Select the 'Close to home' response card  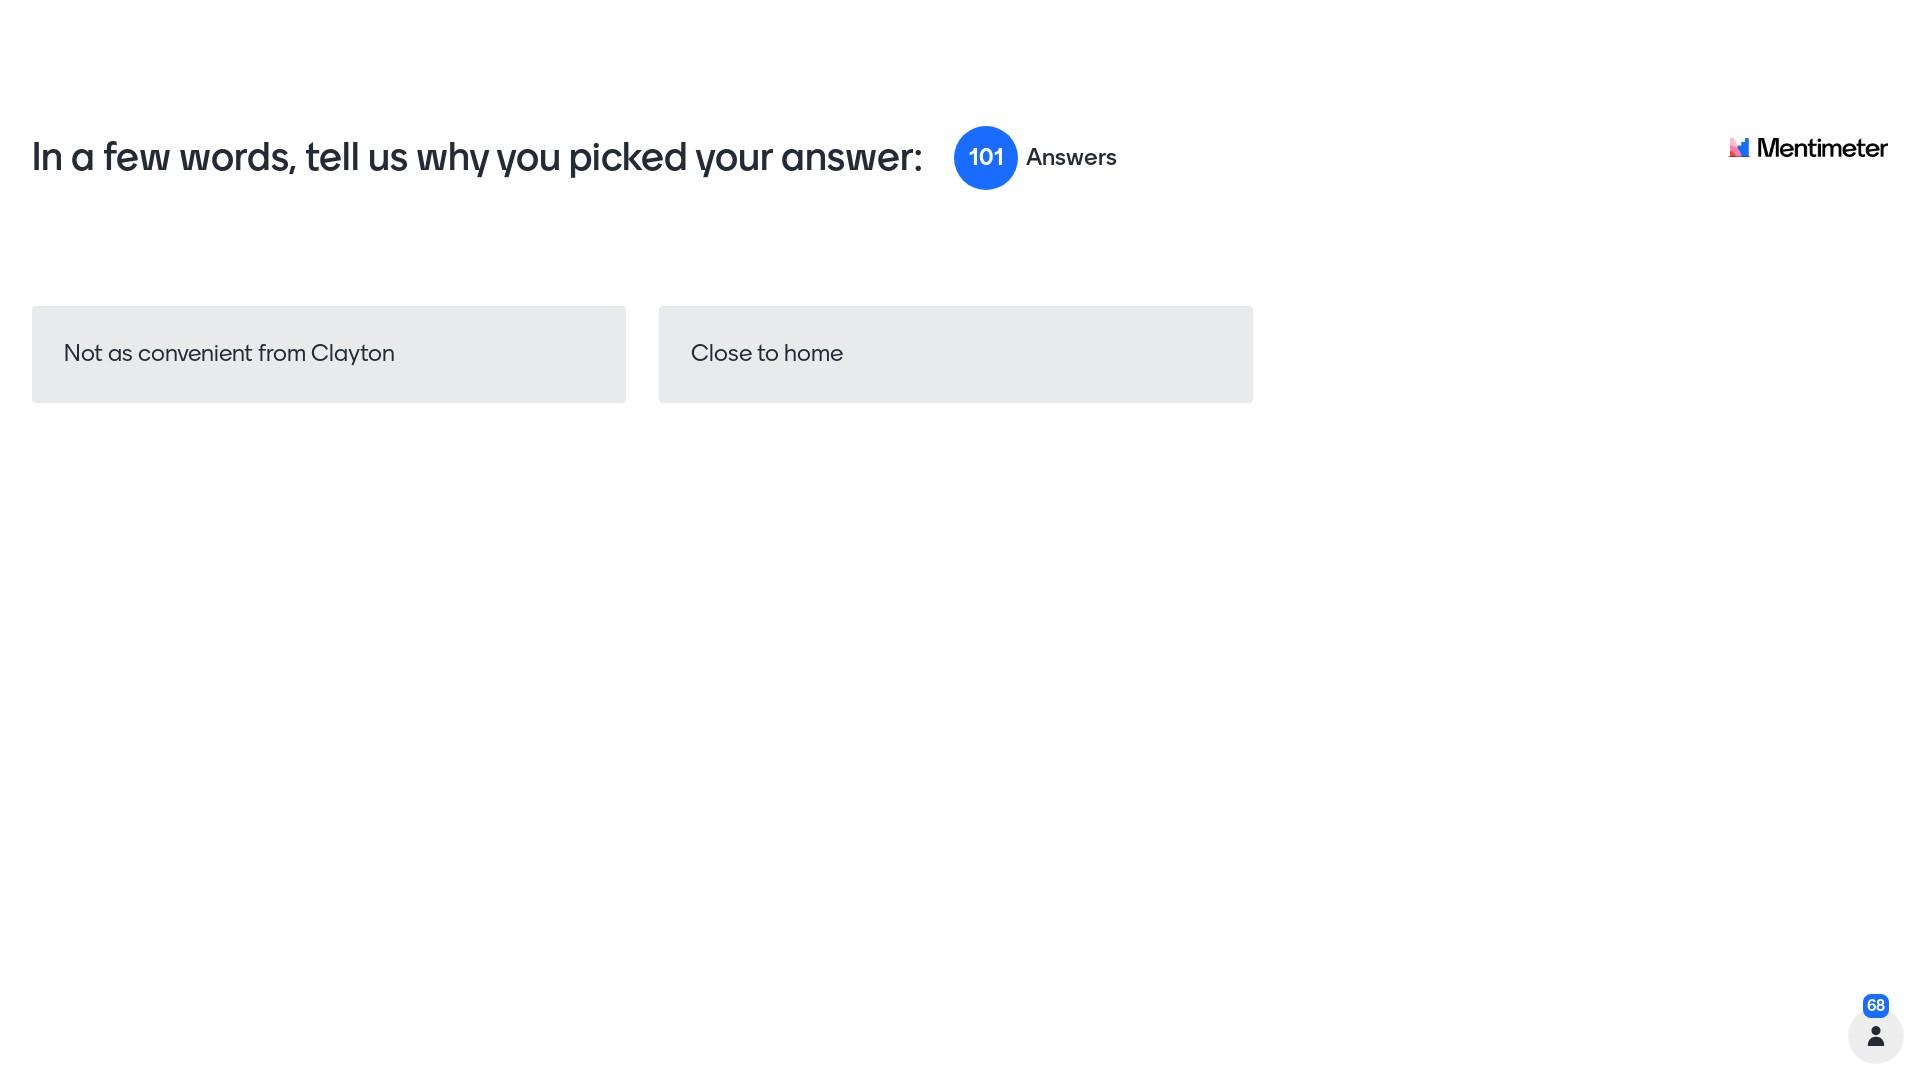(955, 354)
